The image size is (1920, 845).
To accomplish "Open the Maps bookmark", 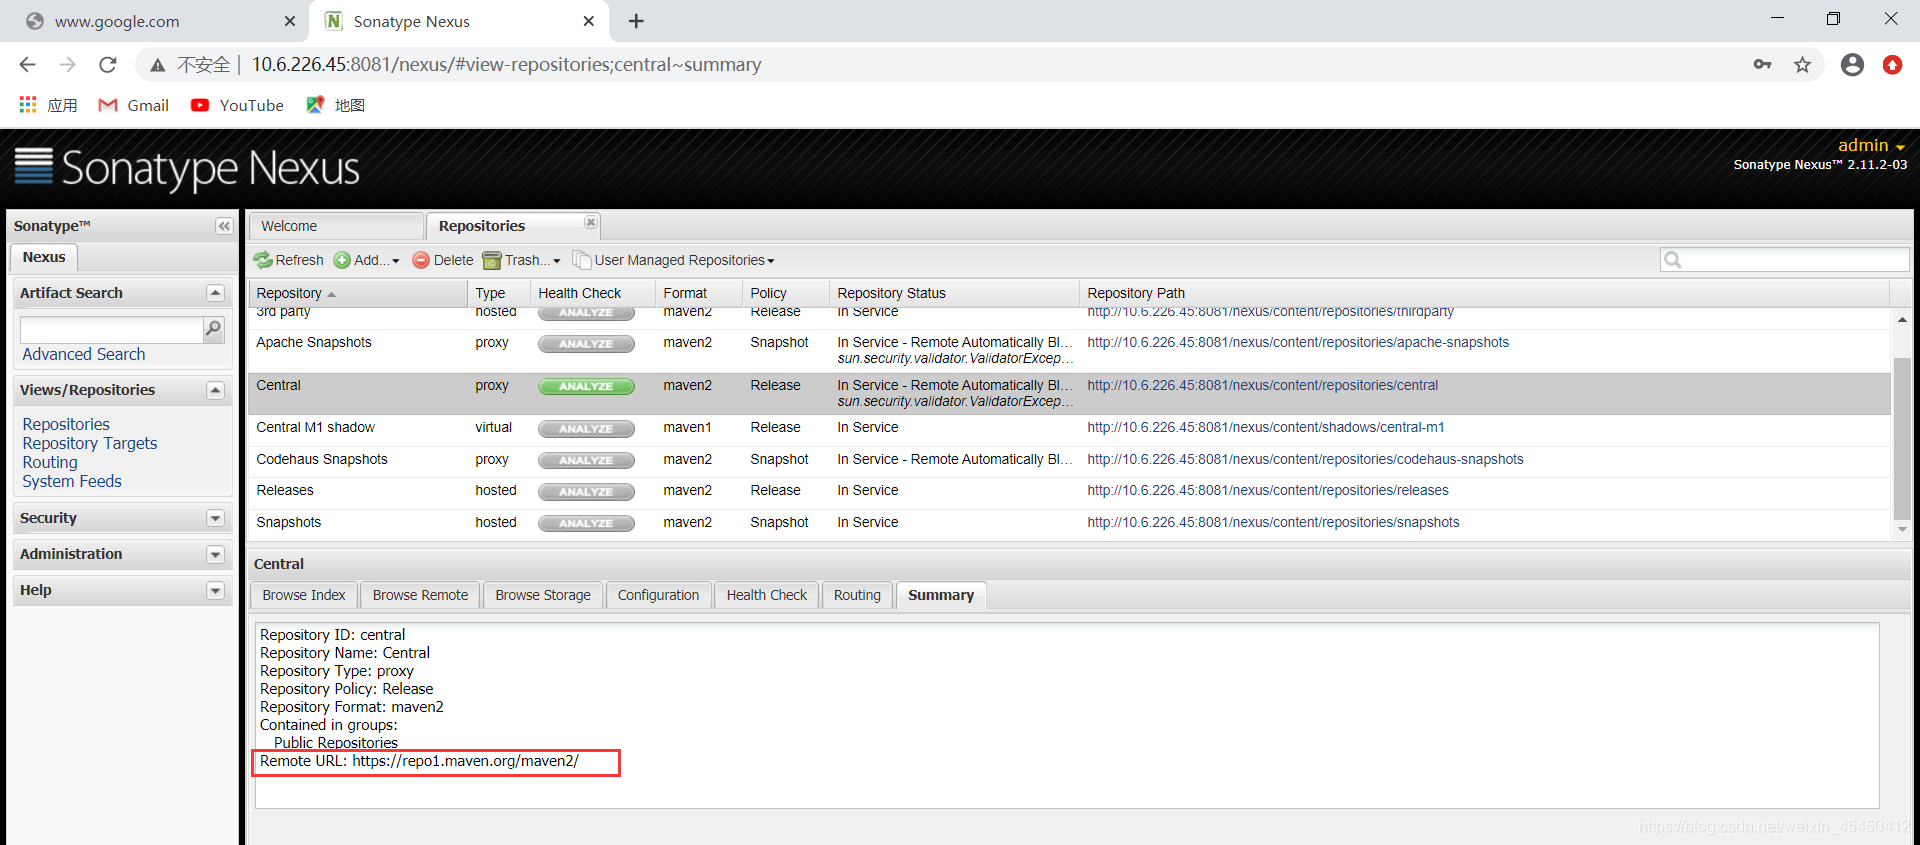I will click(336, 105).
